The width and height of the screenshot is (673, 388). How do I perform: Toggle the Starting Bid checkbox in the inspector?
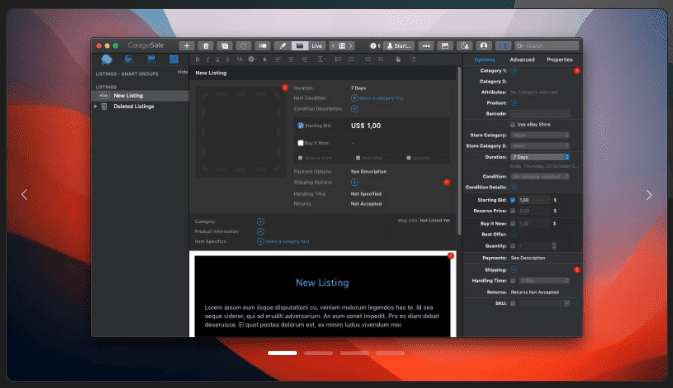(512, 200)
